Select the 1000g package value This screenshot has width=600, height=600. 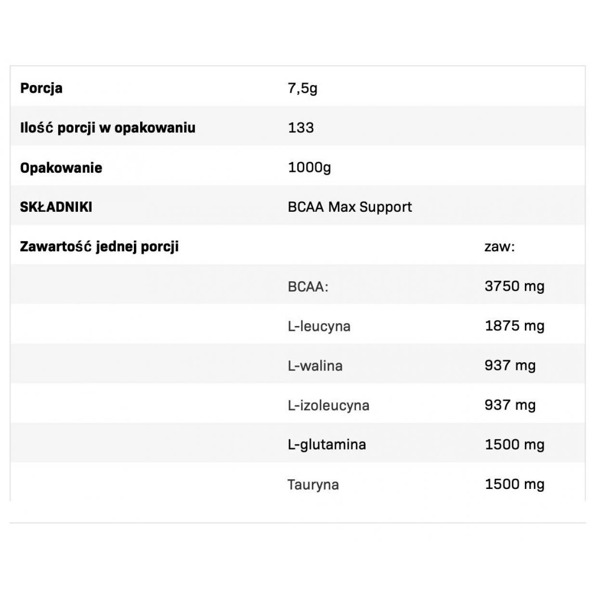[x=307, y=168]
